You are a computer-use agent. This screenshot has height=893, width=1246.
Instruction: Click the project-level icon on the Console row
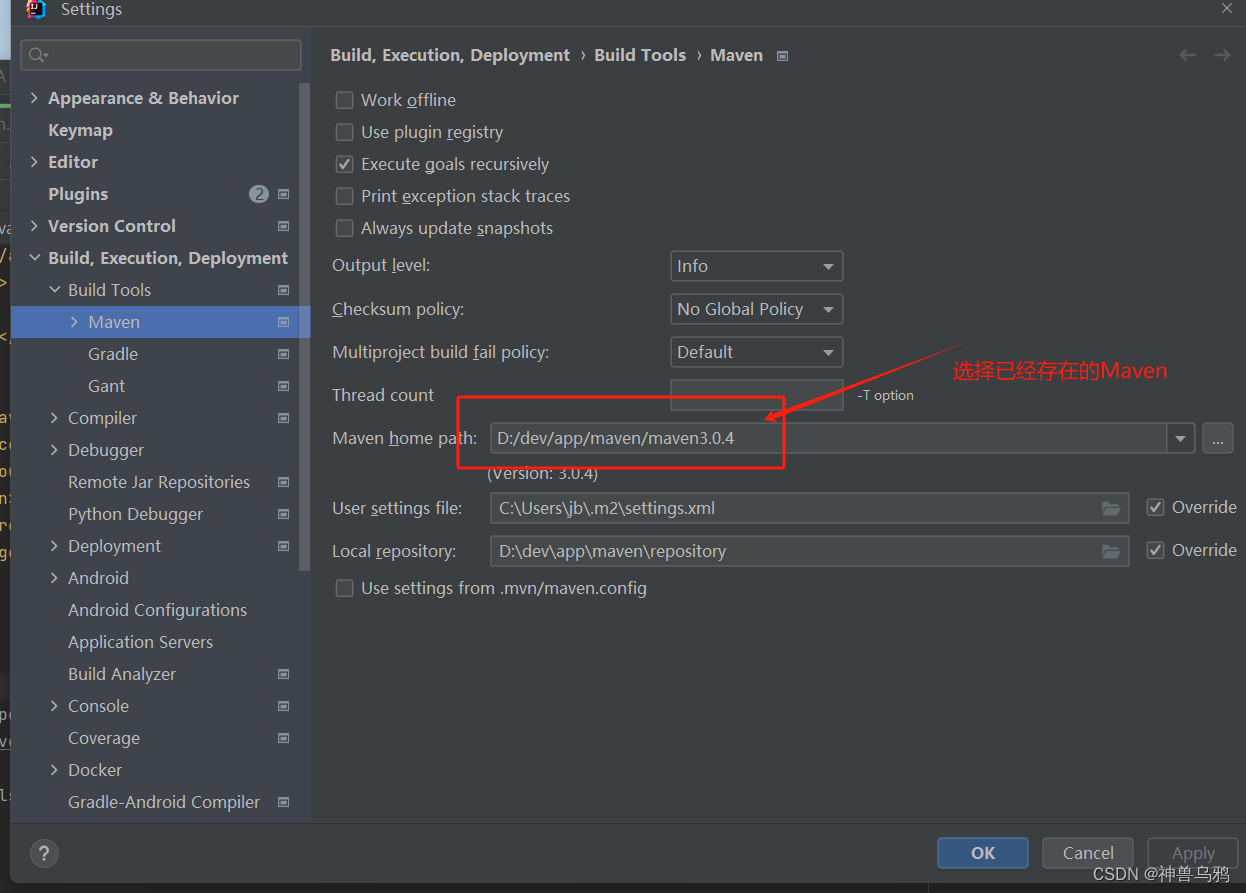click(x=284, y=706)
